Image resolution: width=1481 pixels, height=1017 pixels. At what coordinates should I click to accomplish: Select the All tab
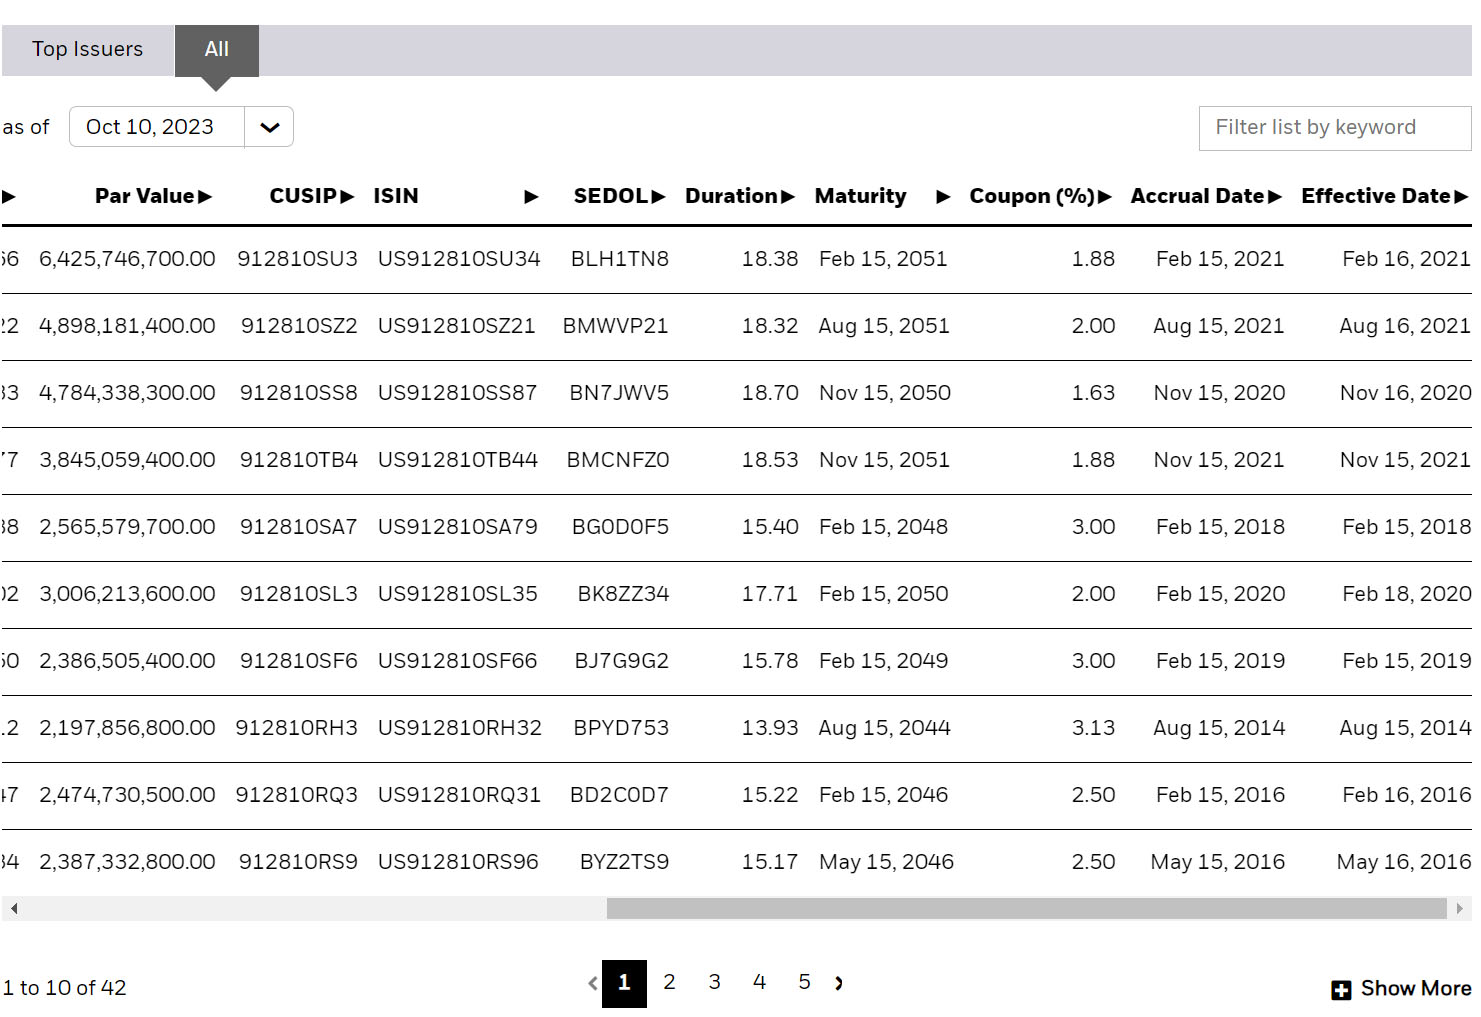pyautogui.click(x=217, y=50)
